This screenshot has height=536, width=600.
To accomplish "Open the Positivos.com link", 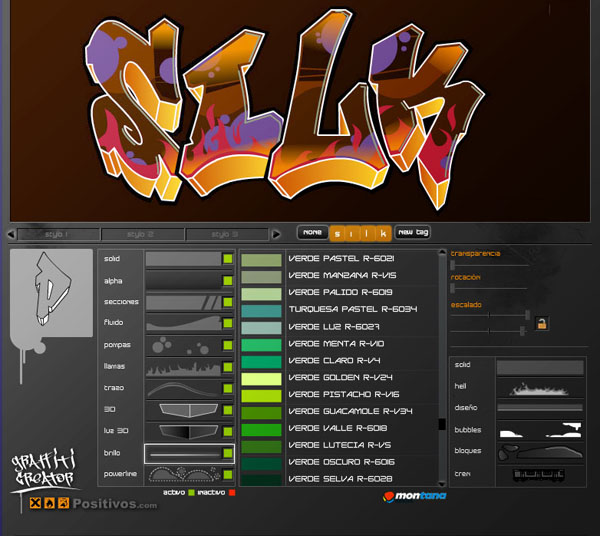I will pyautogui.click(x=115, y=504).
